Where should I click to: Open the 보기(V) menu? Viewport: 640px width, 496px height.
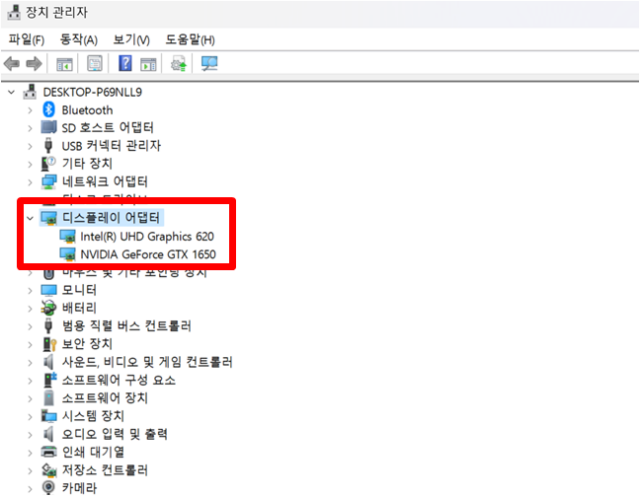[131, 40]
